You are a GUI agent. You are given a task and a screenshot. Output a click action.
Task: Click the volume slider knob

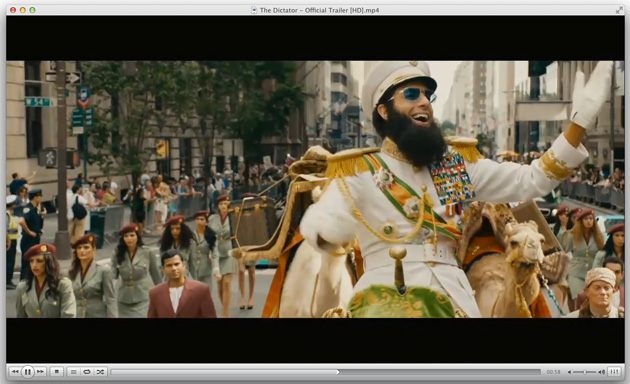(585, 372)
